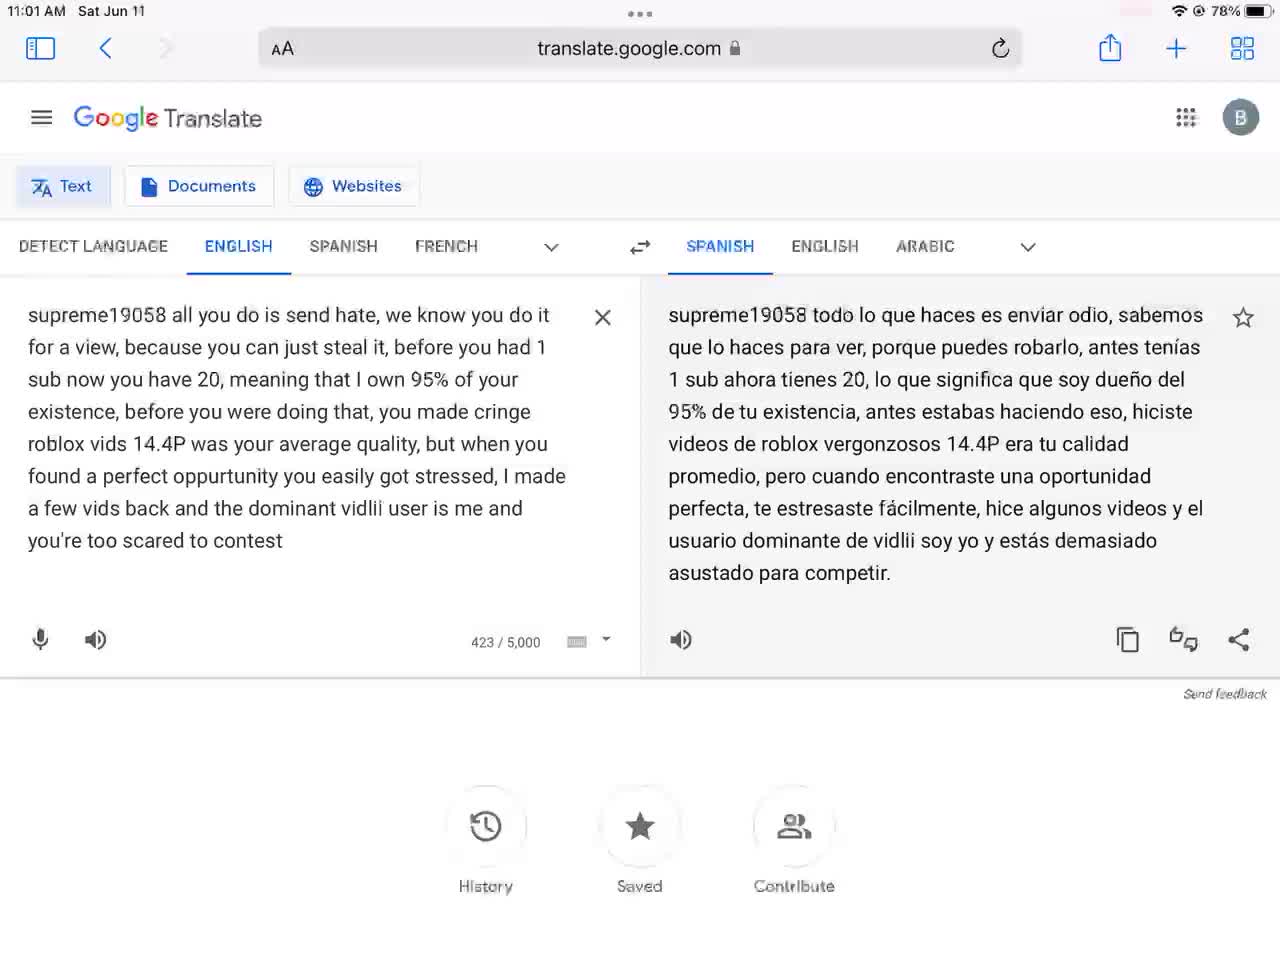Start voice input with microphone

tap(41, 640)
